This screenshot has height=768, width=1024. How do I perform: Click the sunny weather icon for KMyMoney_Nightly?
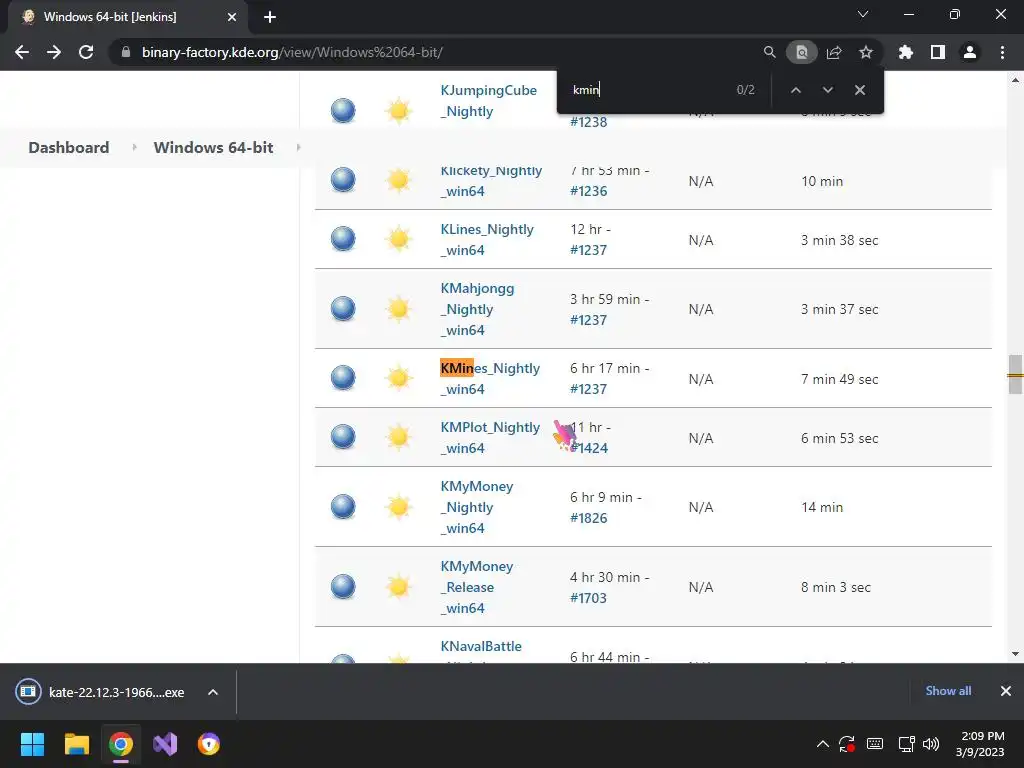tap(398, 507)
